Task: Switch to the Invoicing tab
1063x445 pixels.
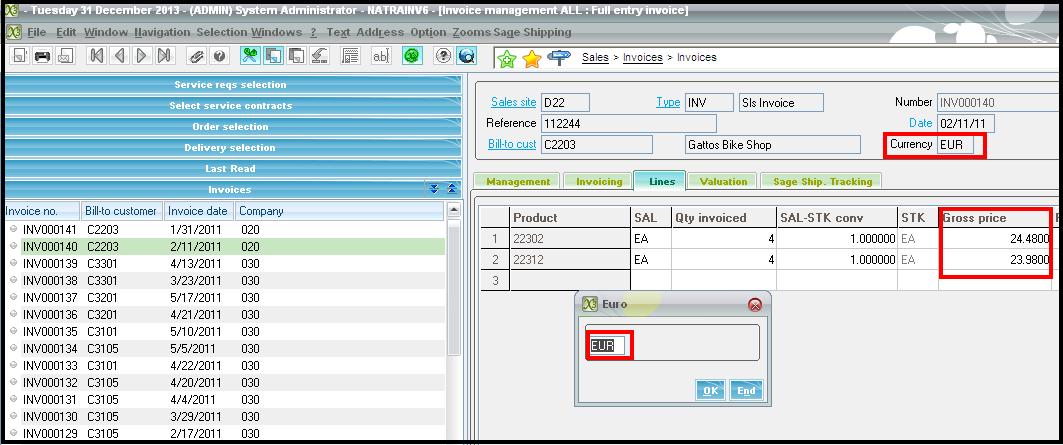Action: pyautogui.click(x=599, y=181)
